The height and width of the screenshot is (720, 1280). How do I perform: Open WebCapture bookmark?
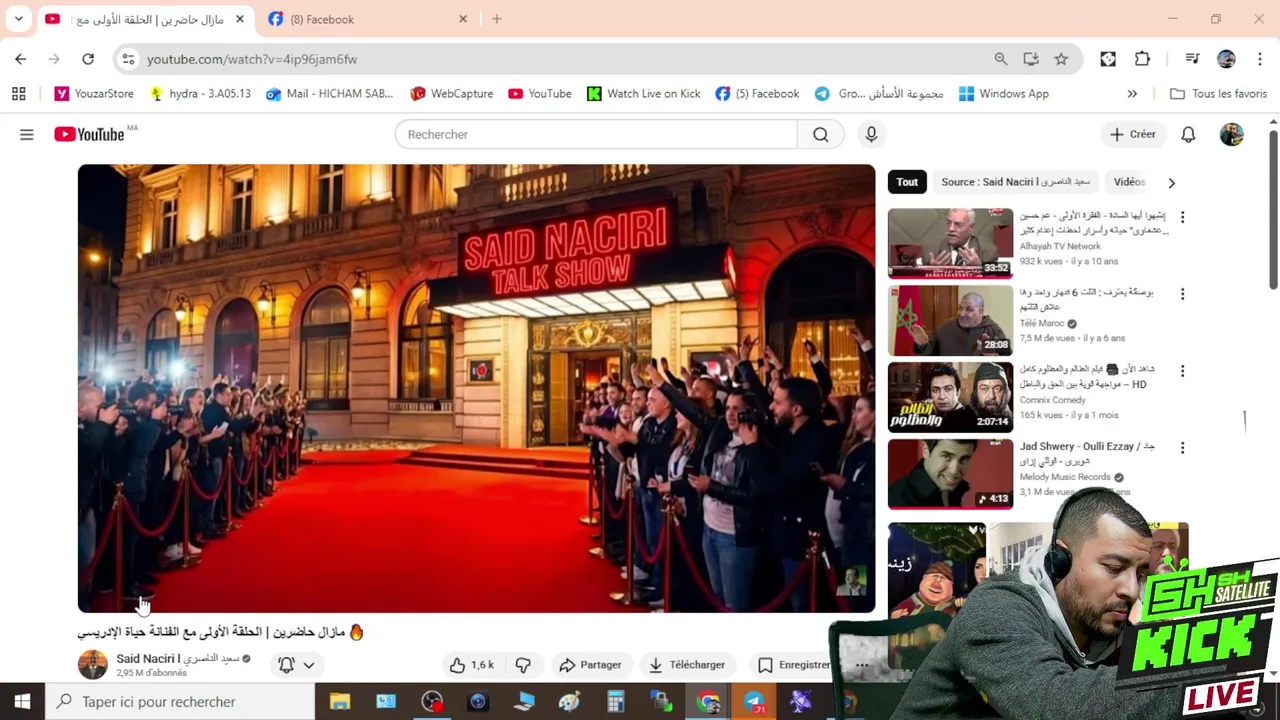coord(451,94)
